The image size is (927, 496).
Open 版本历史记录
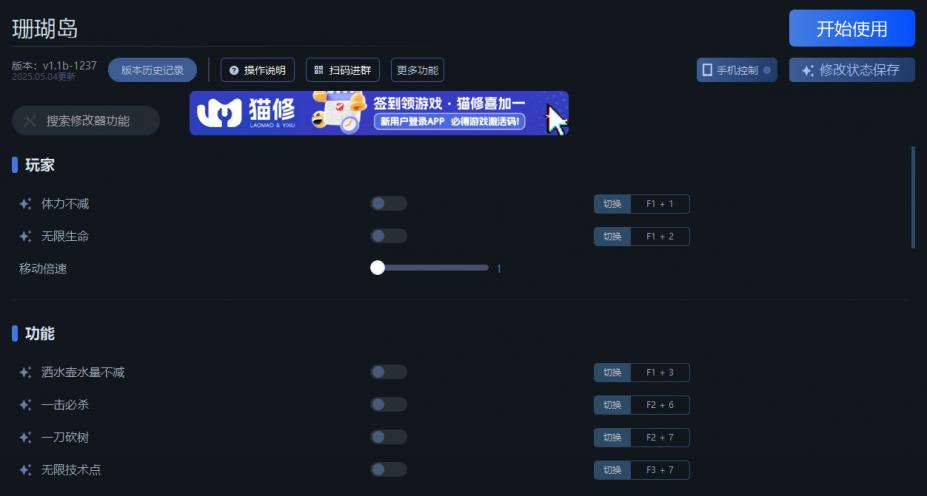click(153, 70)
